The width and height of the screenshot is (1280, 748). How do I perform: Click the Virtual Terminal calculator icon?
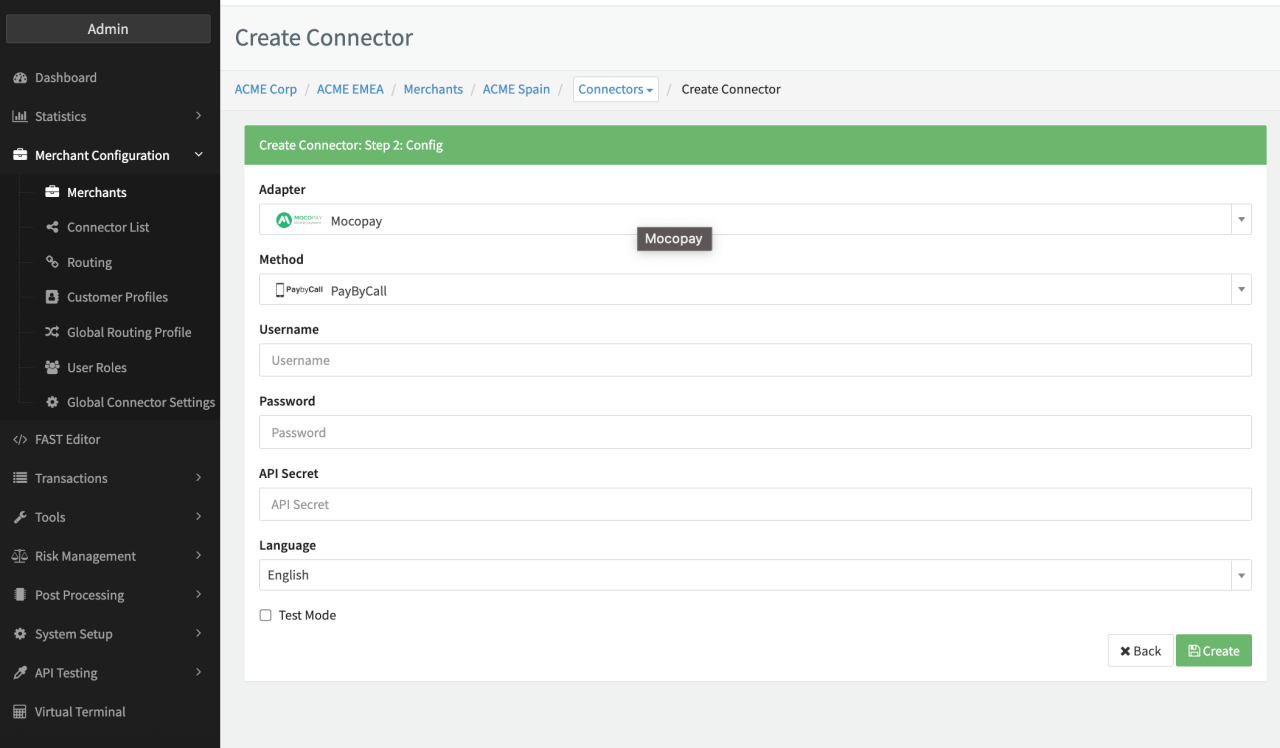[x=20, y=712]
